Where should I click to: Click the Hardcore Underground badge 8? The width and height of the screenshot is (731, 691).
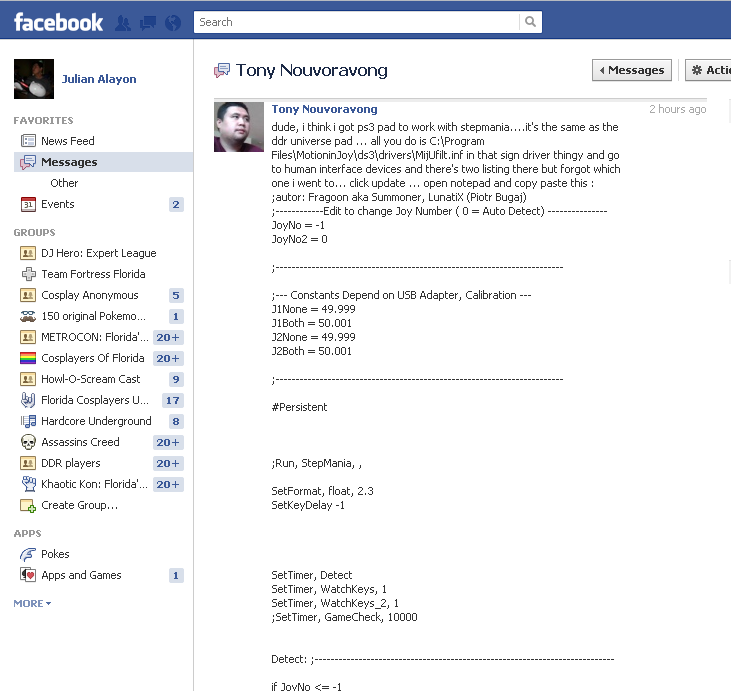pos(176,421)
